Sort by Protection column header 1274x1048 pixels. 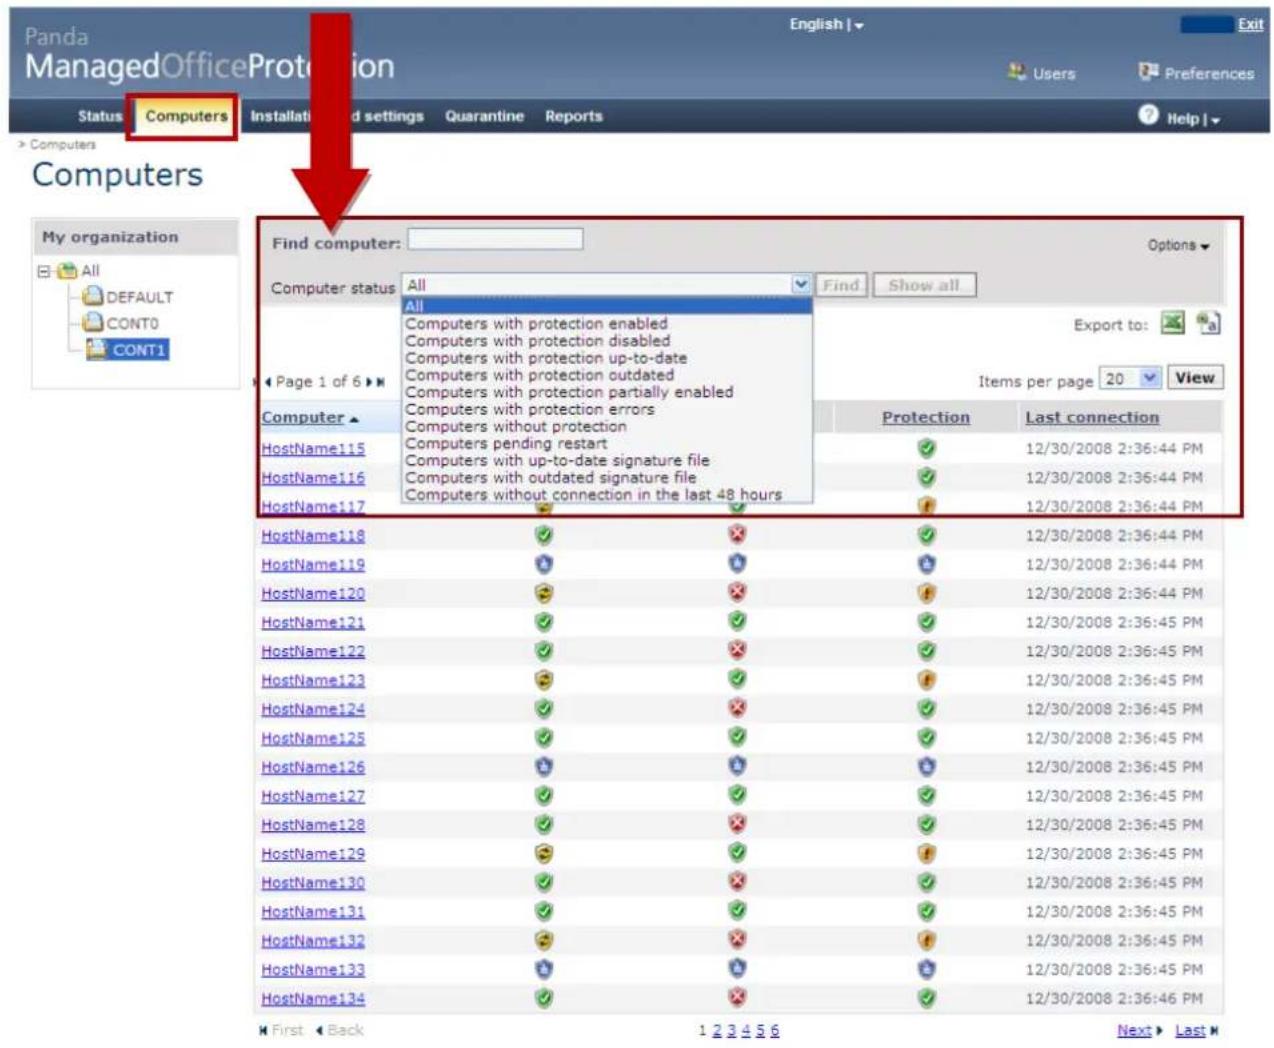tap(926, 417)
